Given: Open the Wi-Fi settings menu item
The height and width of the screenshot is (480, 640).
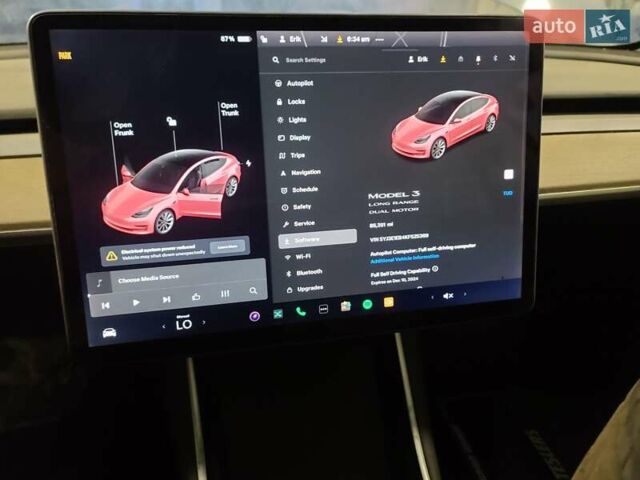Looking at the screenshot, I should coord(302,256).
